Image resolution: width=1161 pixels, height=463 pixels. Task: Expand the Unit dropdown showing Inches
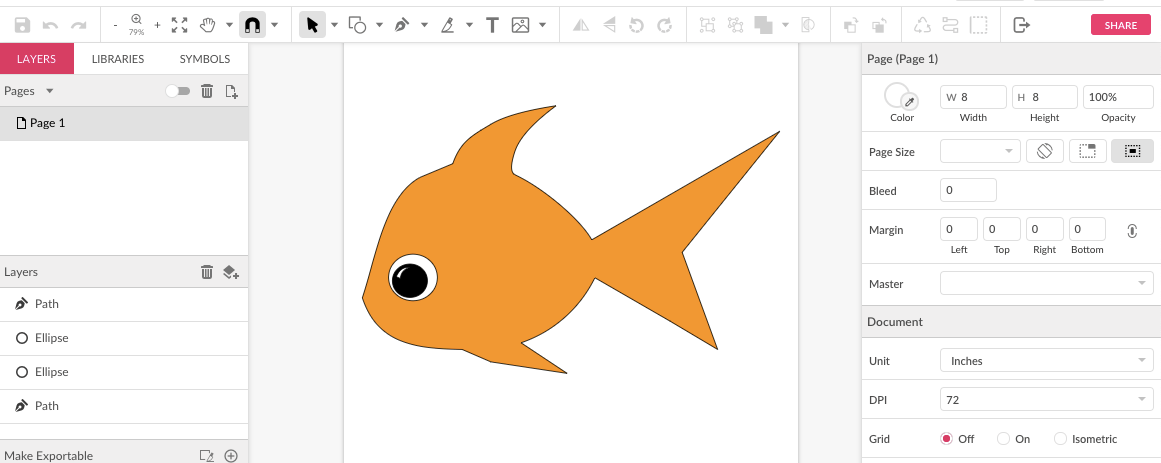tap(1046, 361)
